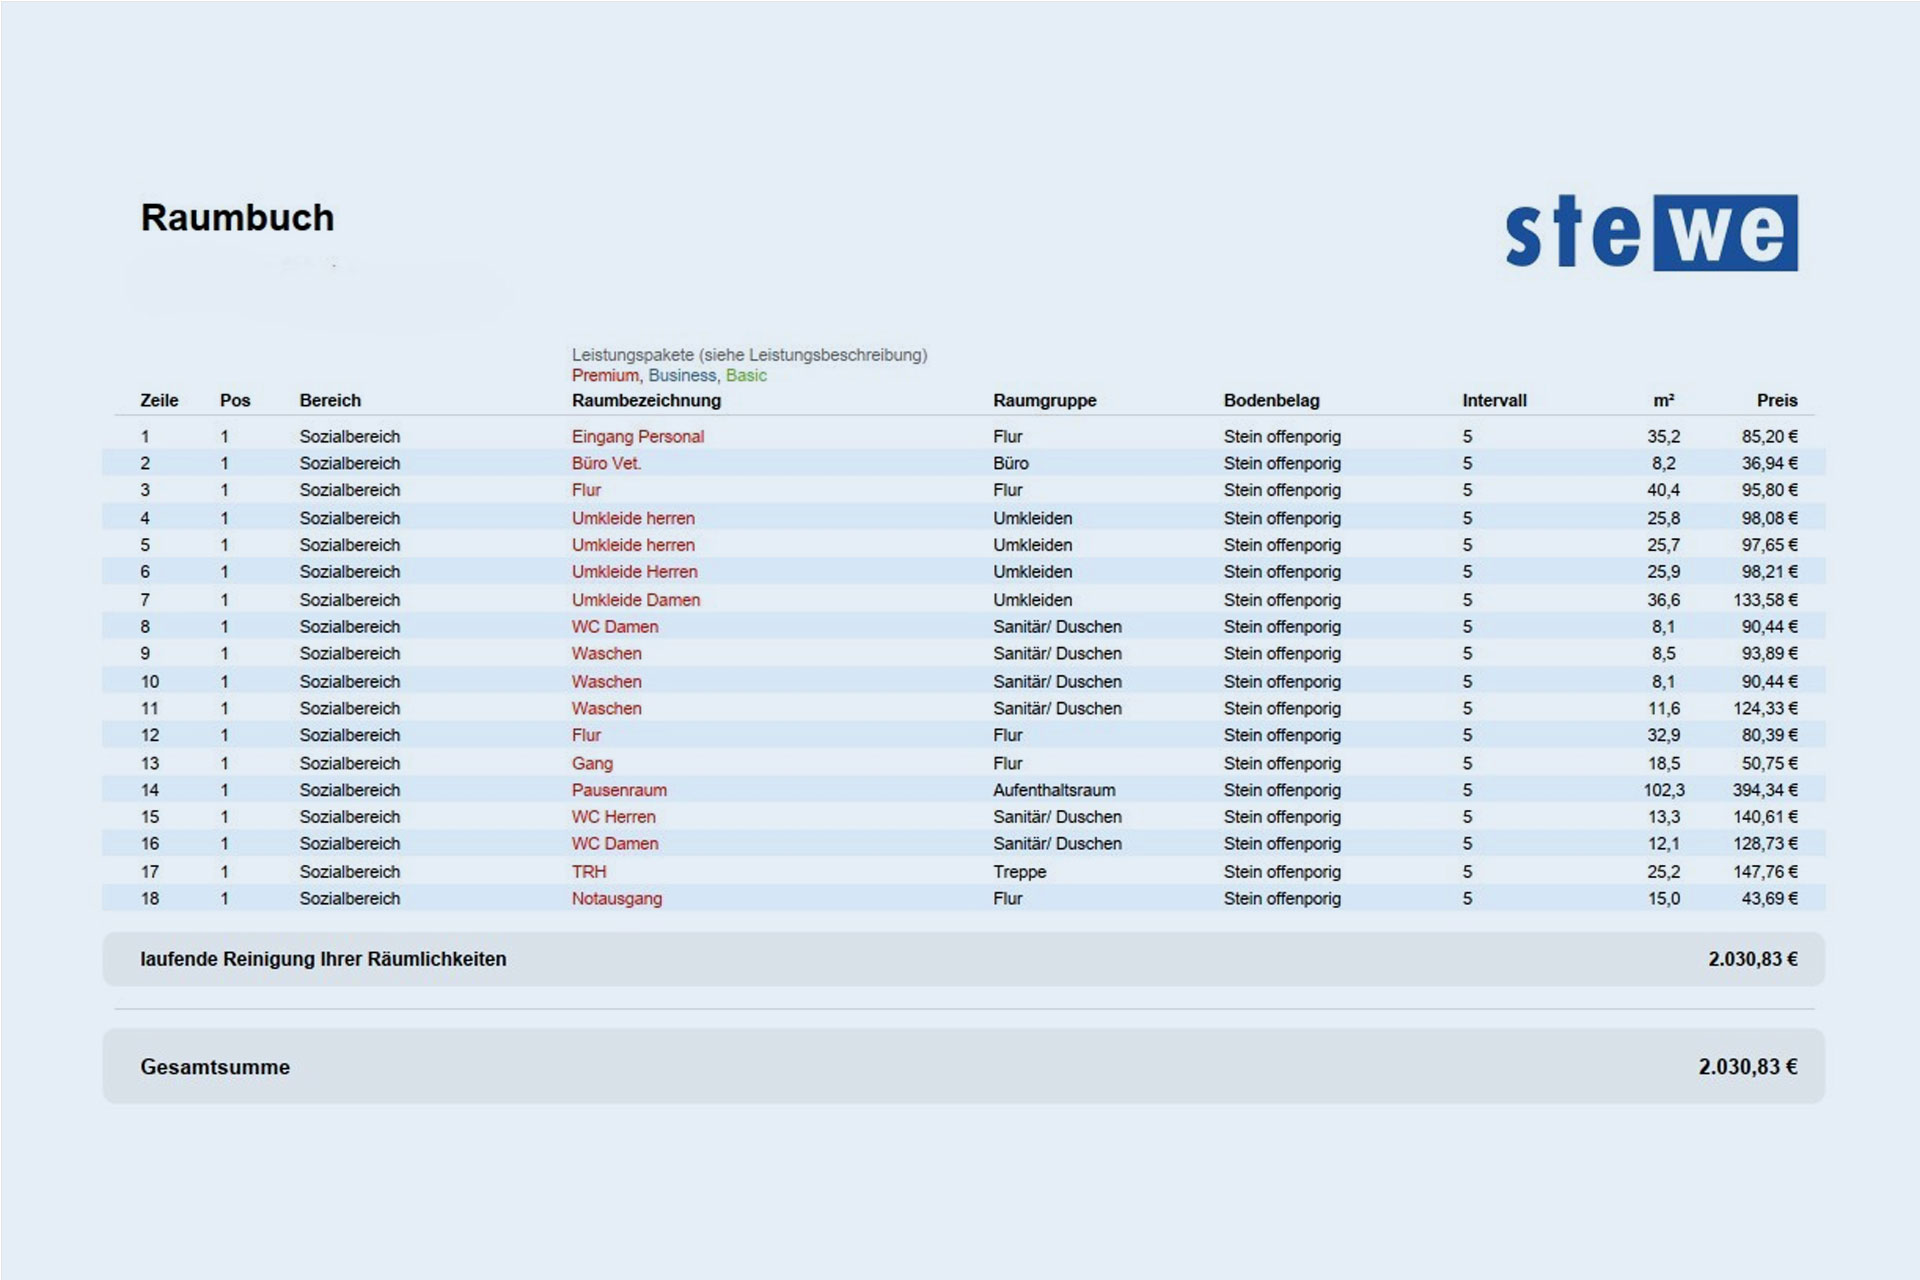Click the Notausgang room entry

pos(616,898)
